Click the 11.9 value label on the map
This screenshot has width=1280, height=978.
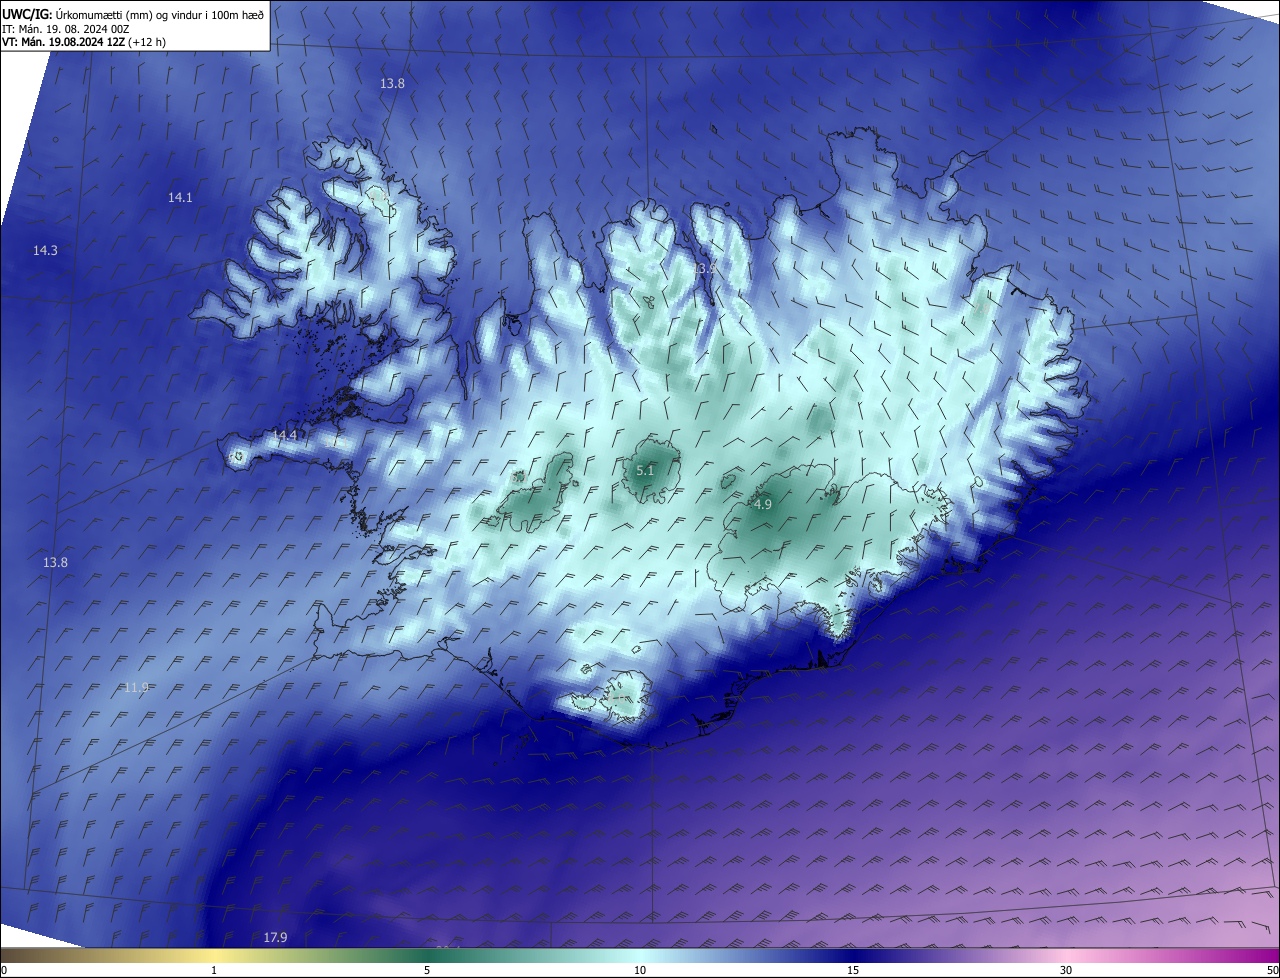point(136,687)
